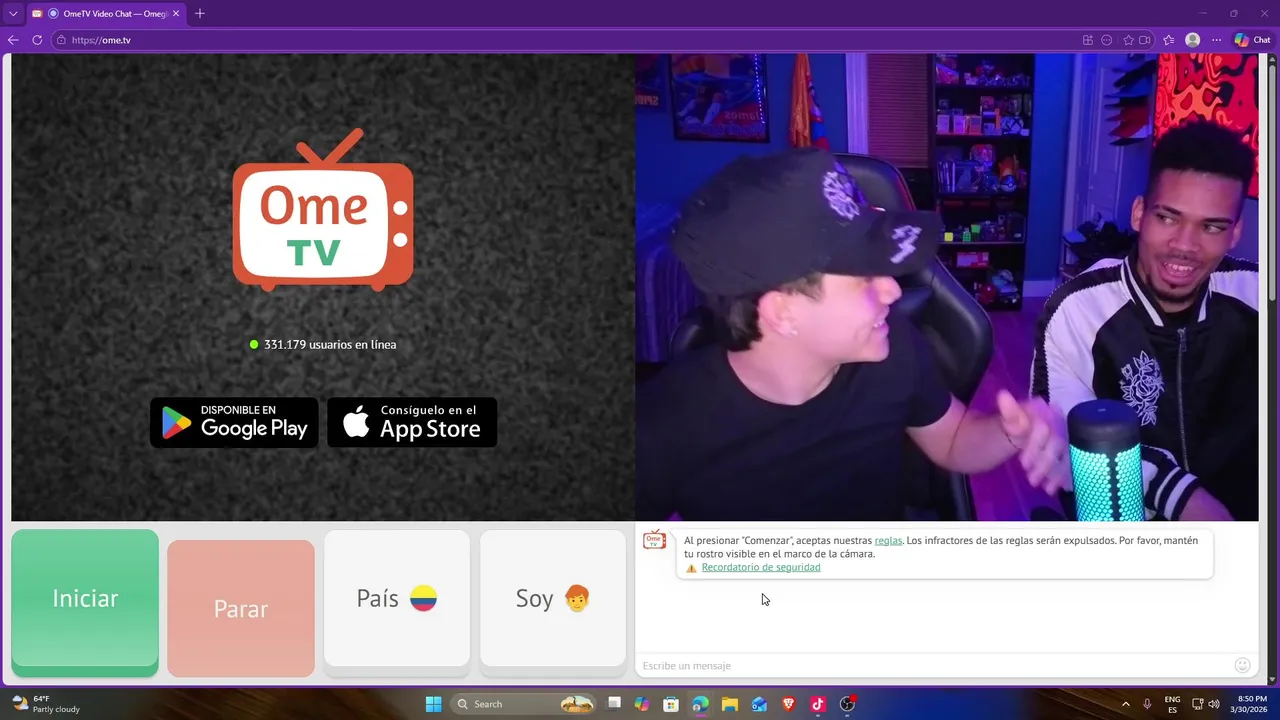The height and width of the screenshot is (720, 1280).
Task: Close the OmeTV Video Chat tab
Action: [176, 14]
